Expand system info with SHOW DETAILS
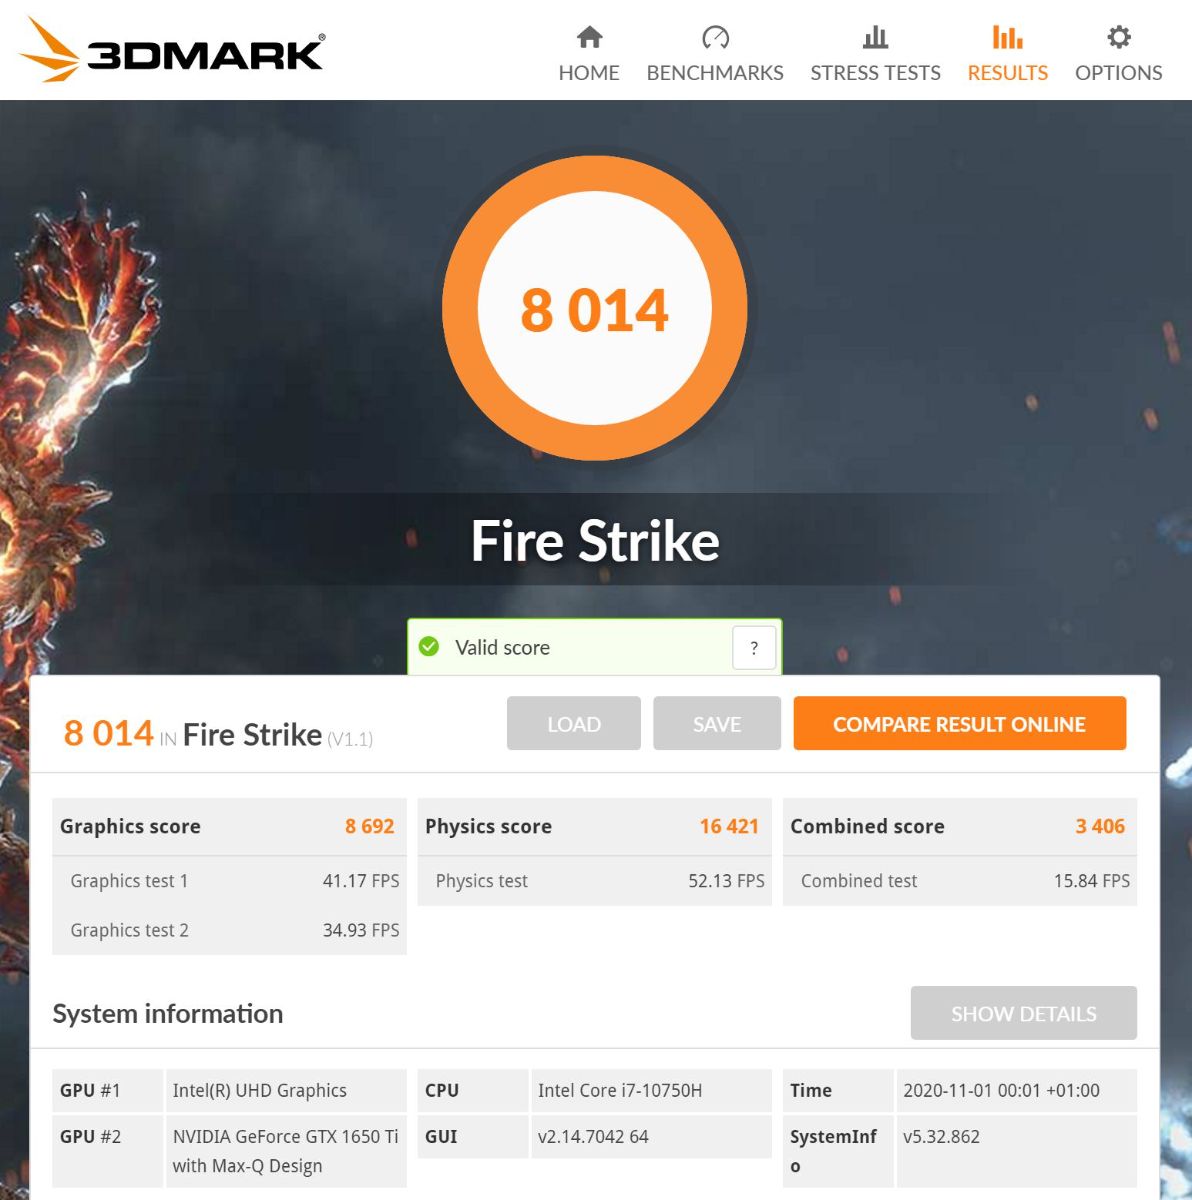The width and height of the screenshot is (1192, 1200). pyautogui.click(x=1023, y=1013)
